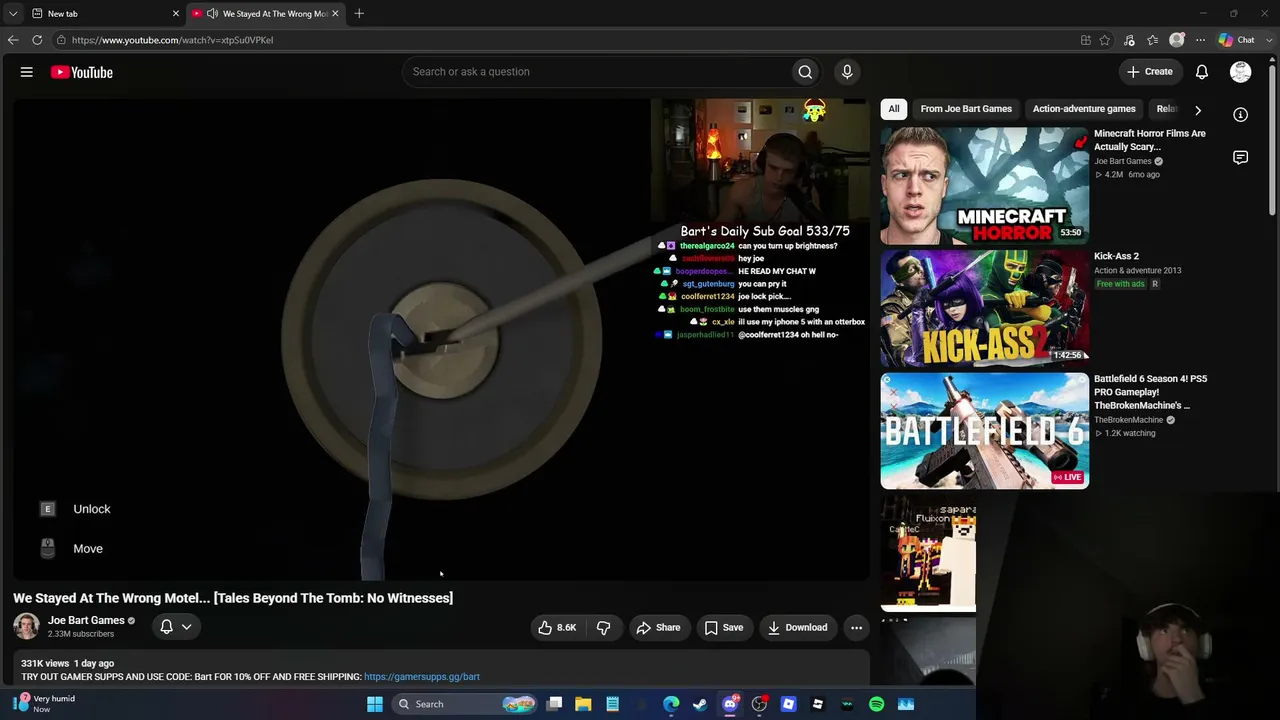The height and width of the screenshot is (720, 1280).
Task: Open the weather widget showing Very humid
Action: point(44,704)
